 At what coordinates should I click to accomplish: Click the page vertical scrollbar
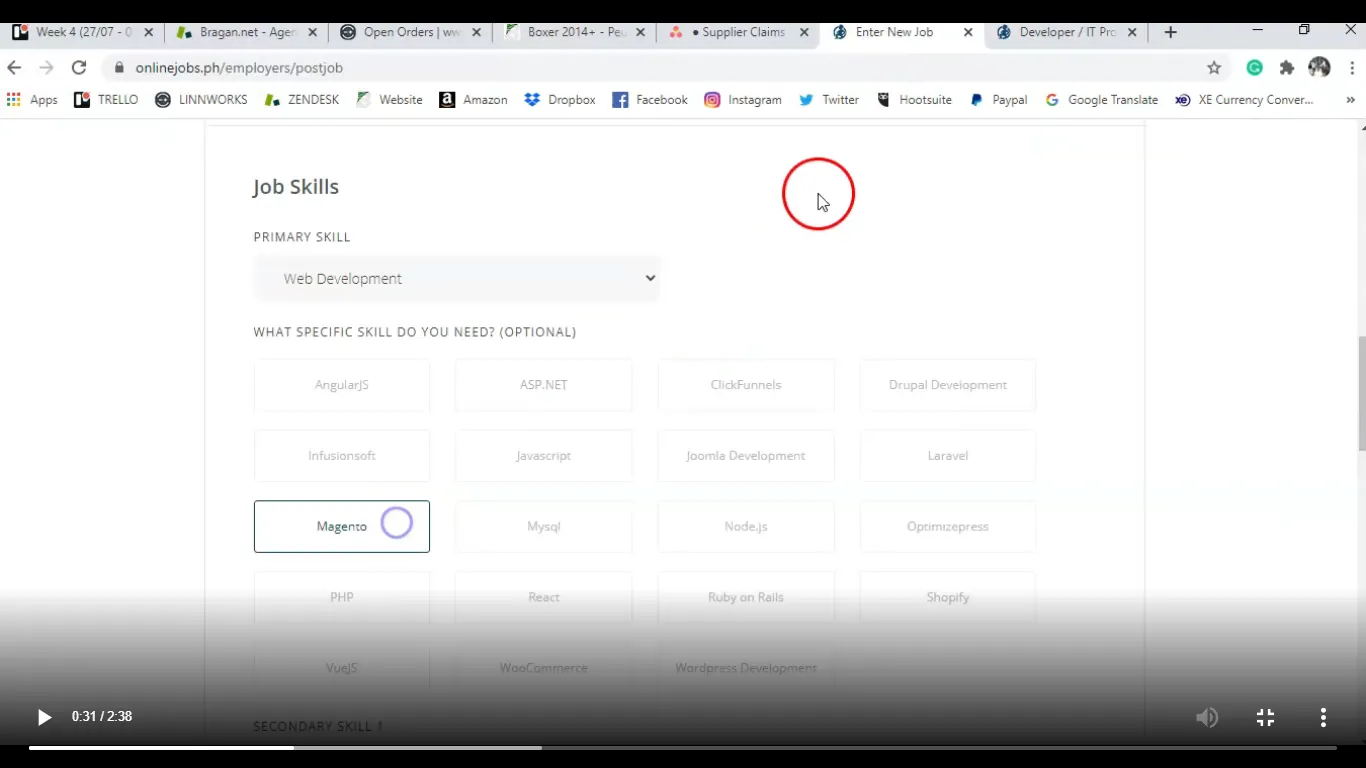pos(1360,394)
